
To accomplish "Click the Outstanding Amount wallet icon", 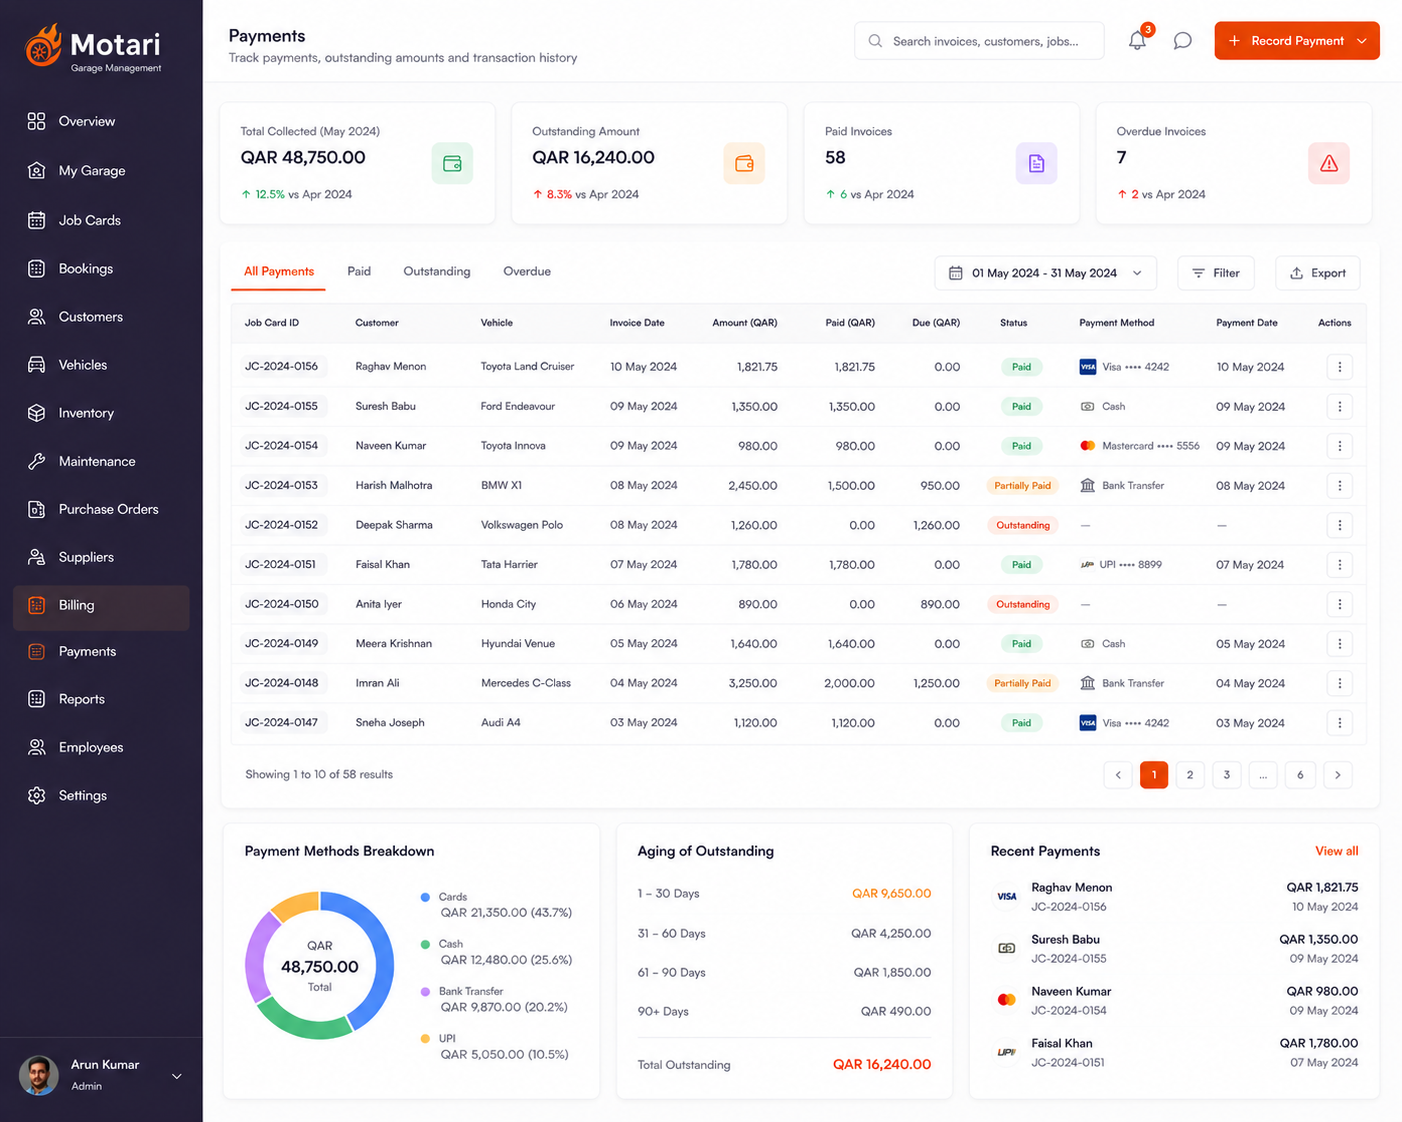I will click(744, 163).
